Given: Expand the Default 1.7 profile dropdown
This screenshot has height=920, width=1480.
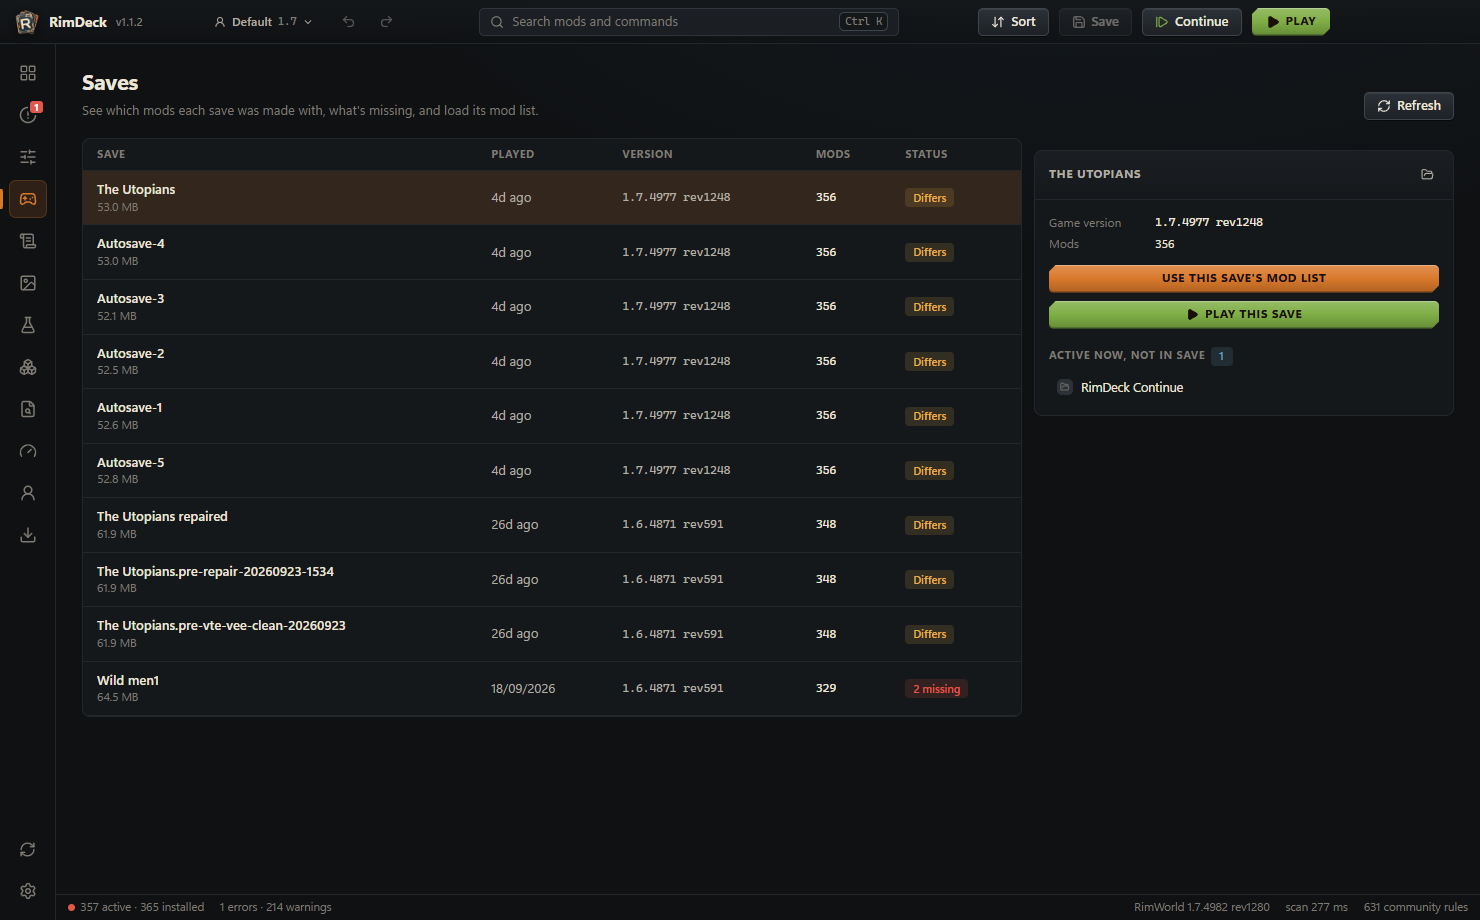Looking at the screenshot, I should tap(264, 22).
